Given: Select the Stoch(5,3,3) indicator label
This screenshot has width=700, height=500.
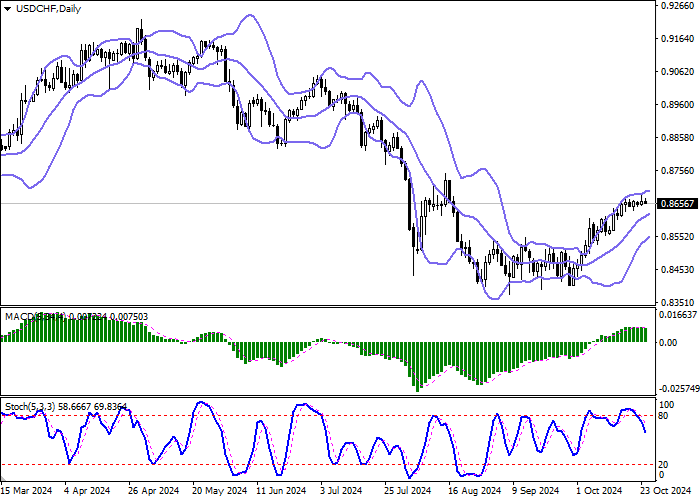Looking at the screenshot, I should (66, 407).
